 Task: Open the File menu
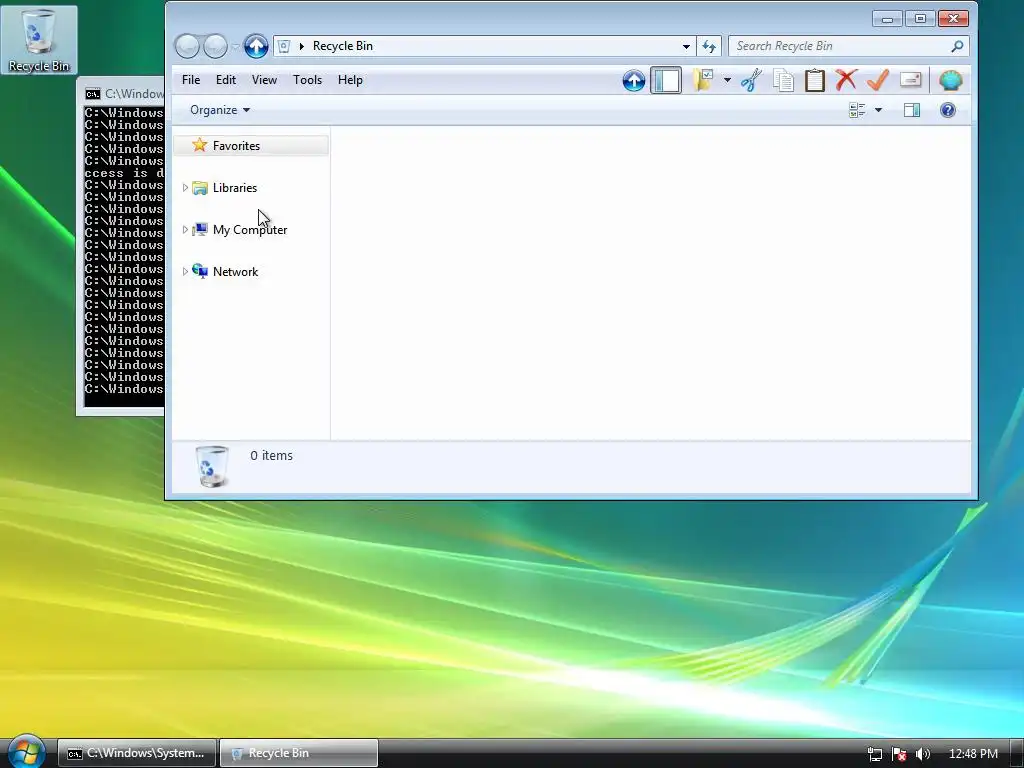(191, 80)
